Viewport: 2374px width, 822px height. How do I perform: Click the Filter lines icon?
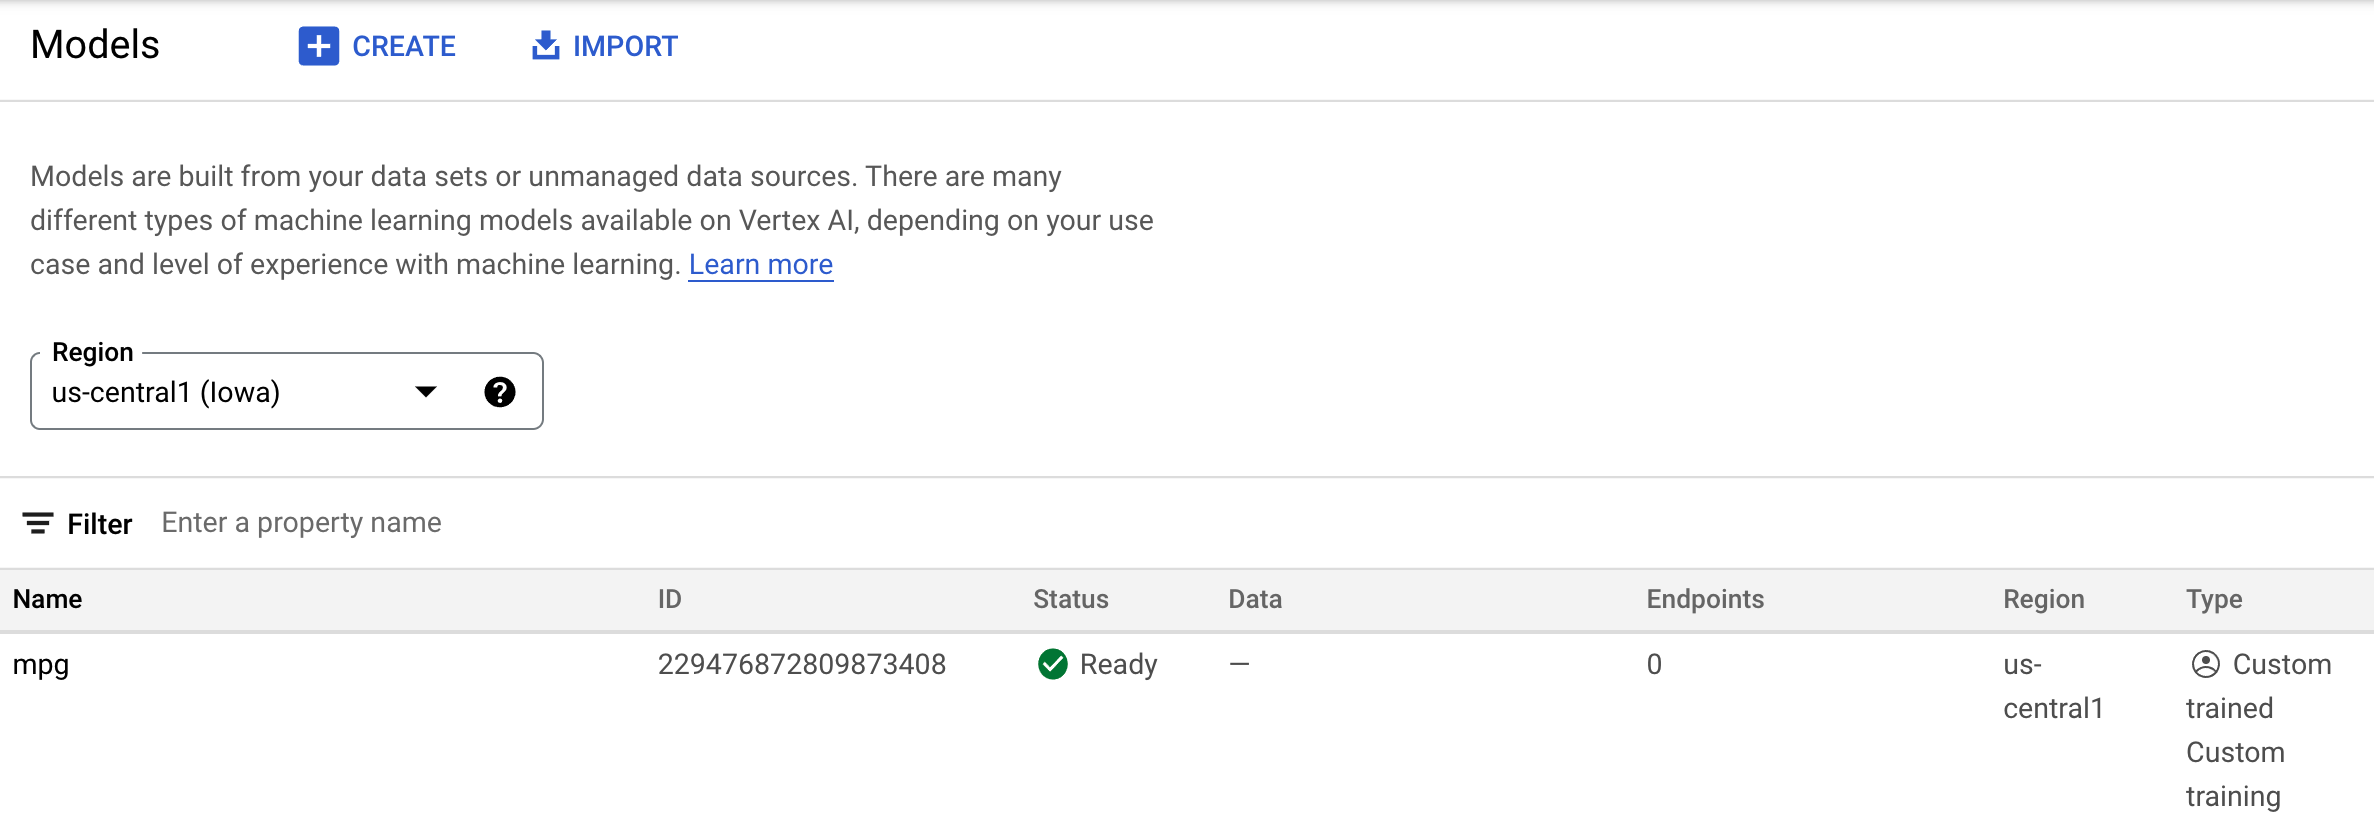[x=38, y=523]
